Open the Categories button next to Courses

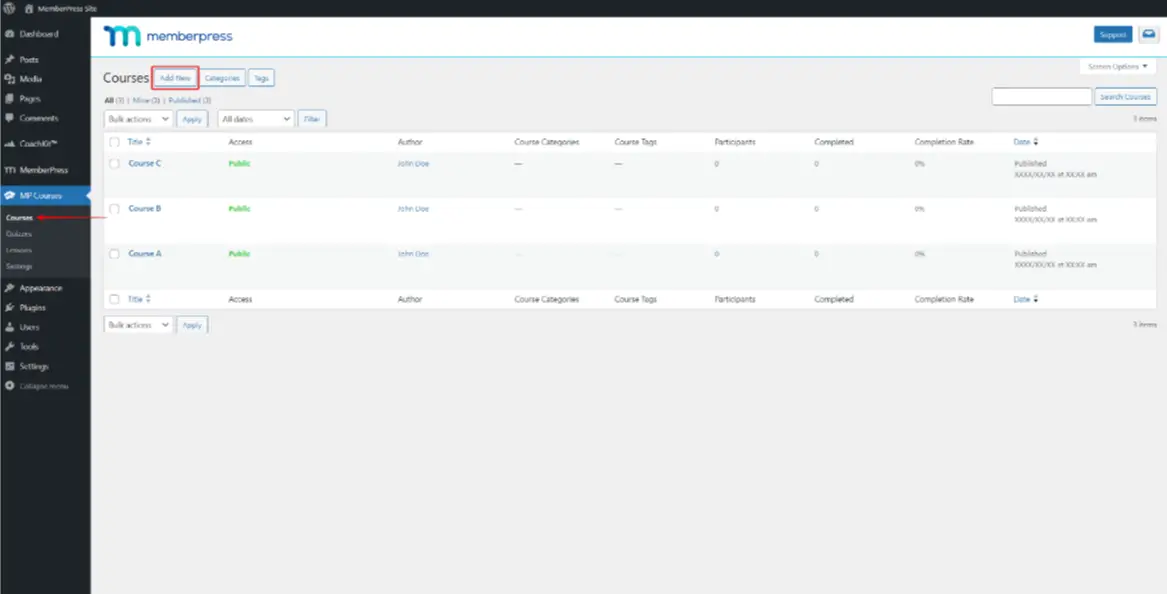pos(223,78)
